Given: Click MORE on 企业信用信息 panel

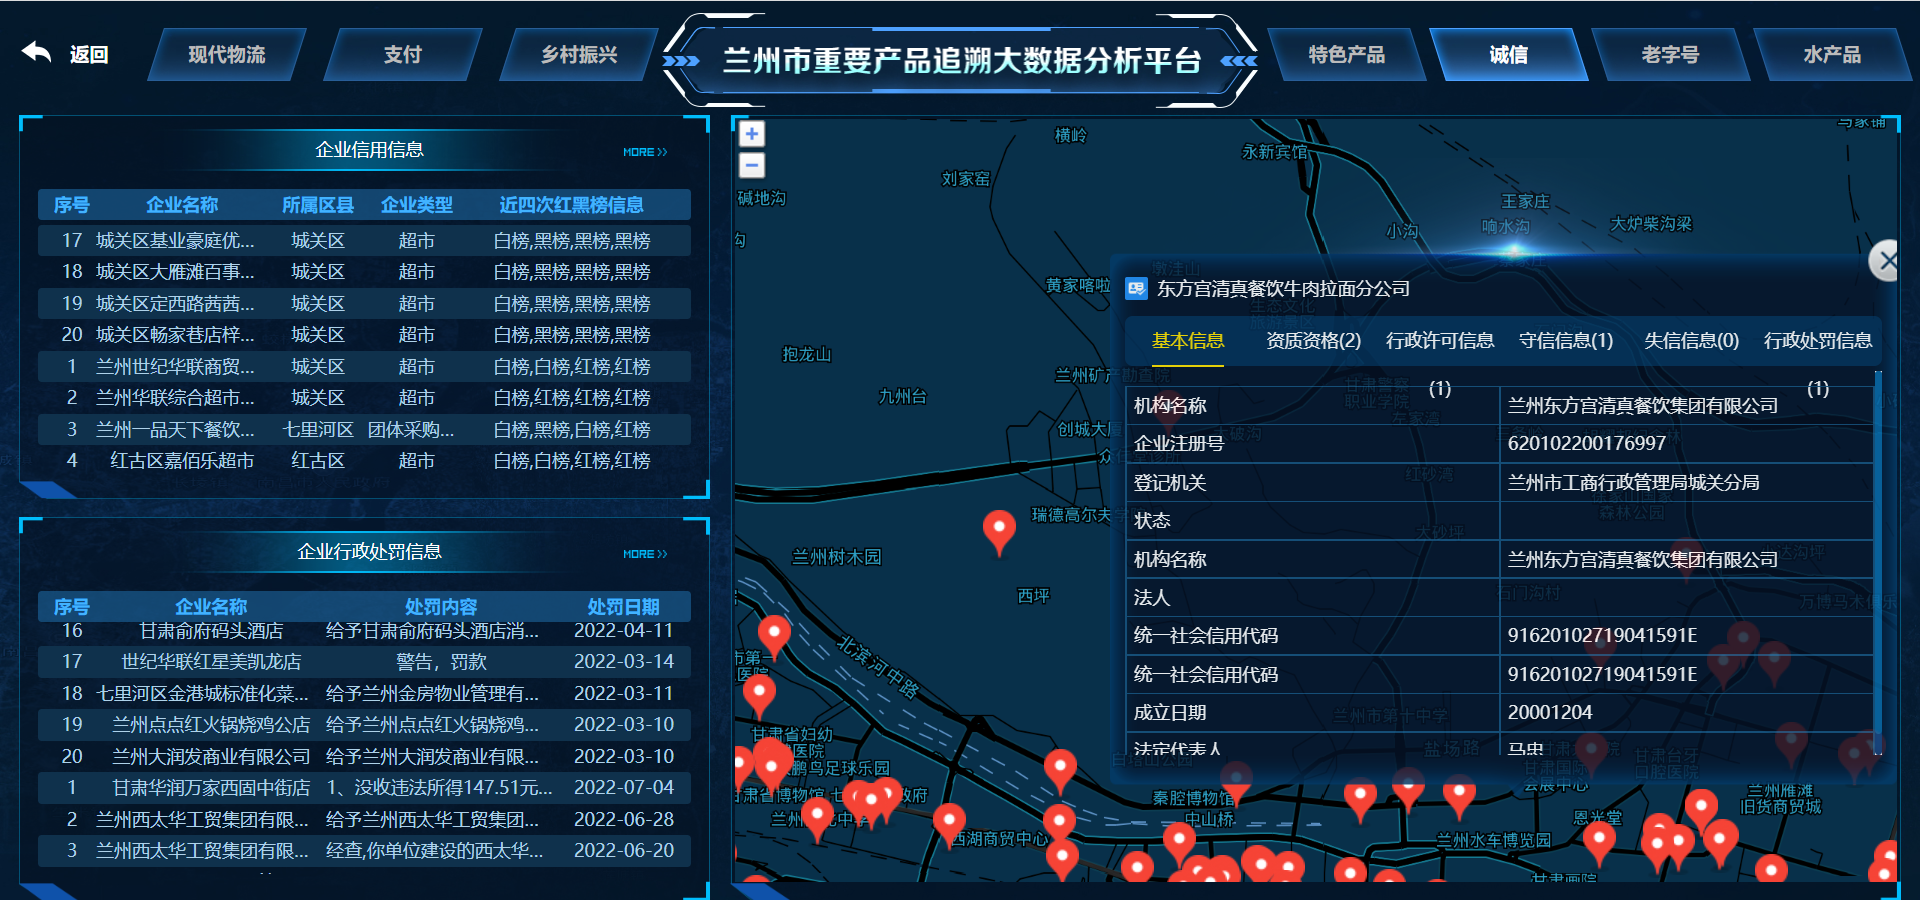Looking at the screenshot, I should [645, 151].
